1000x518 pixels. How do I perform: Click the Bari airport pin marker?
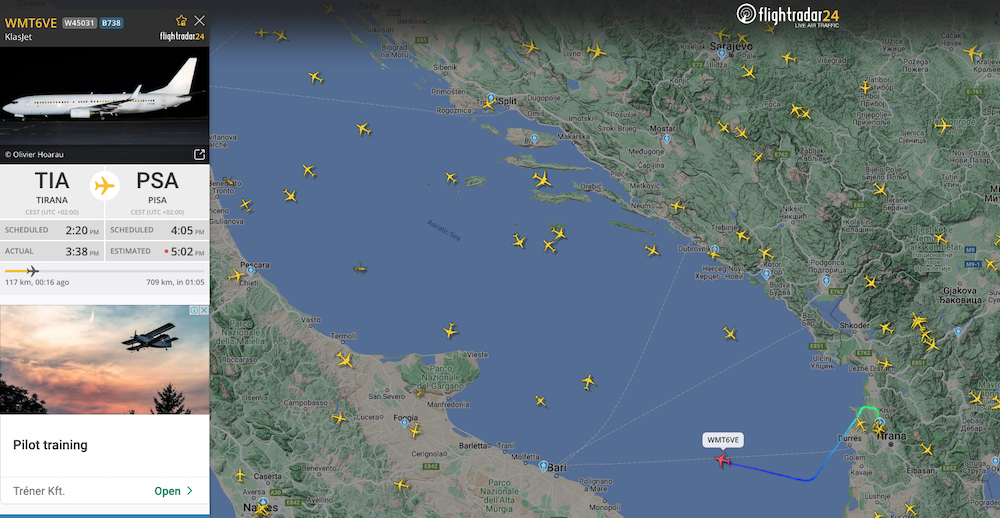[543, 466]
